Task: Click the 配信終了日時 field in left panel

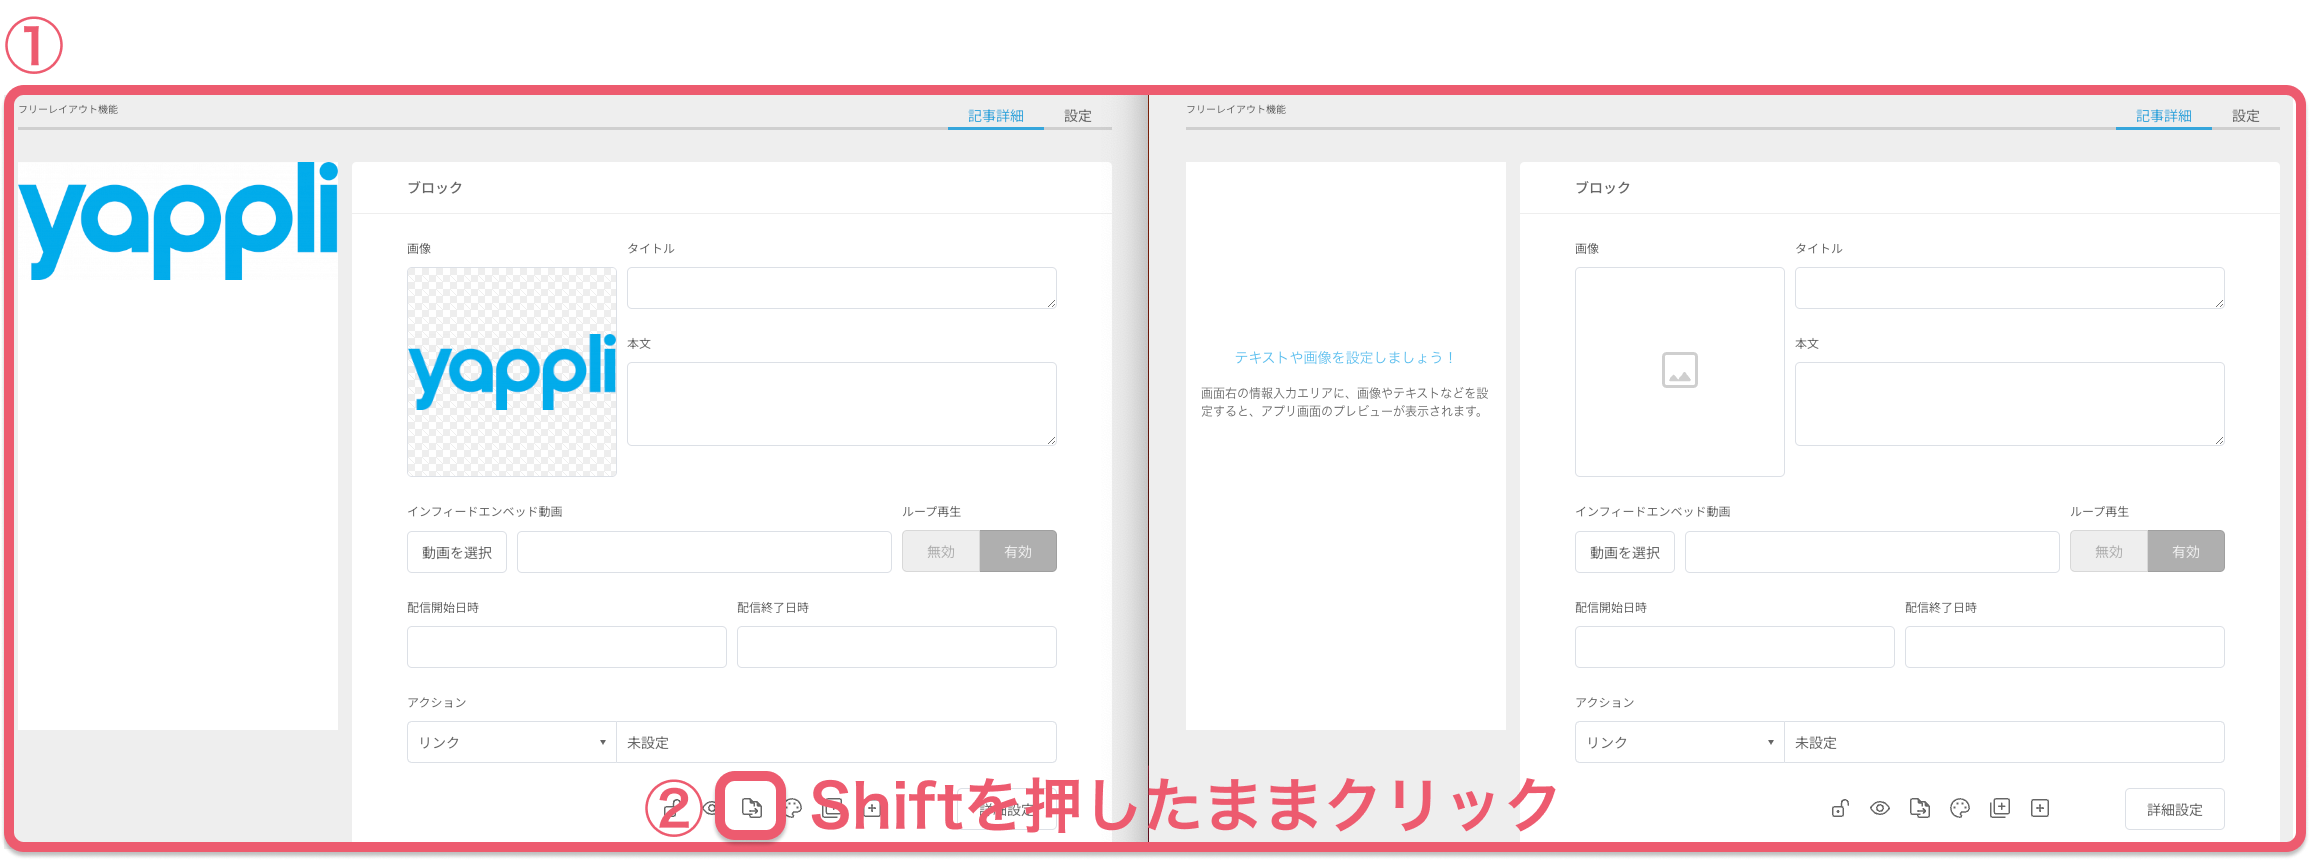Action: coord(897,647)
